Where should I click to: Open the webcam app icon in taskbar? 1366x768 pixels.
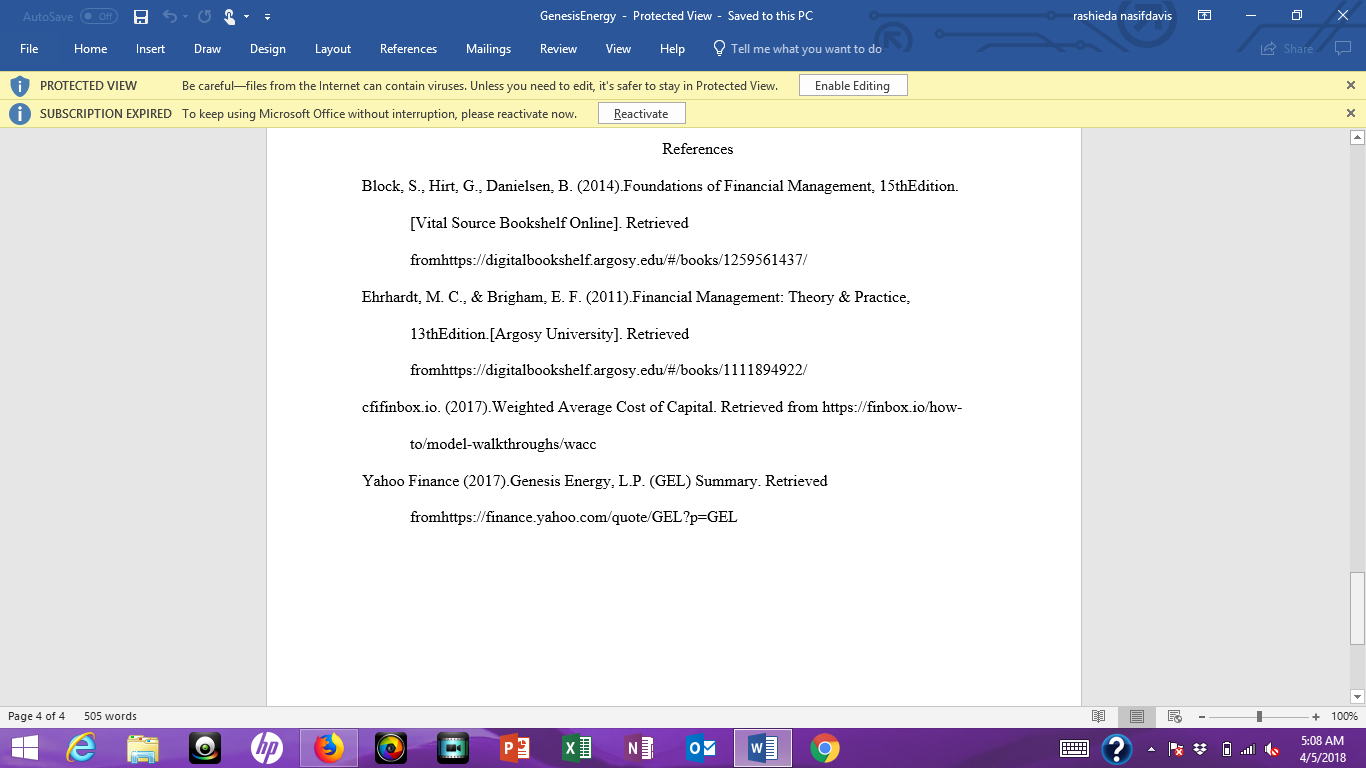pos(205,748)
